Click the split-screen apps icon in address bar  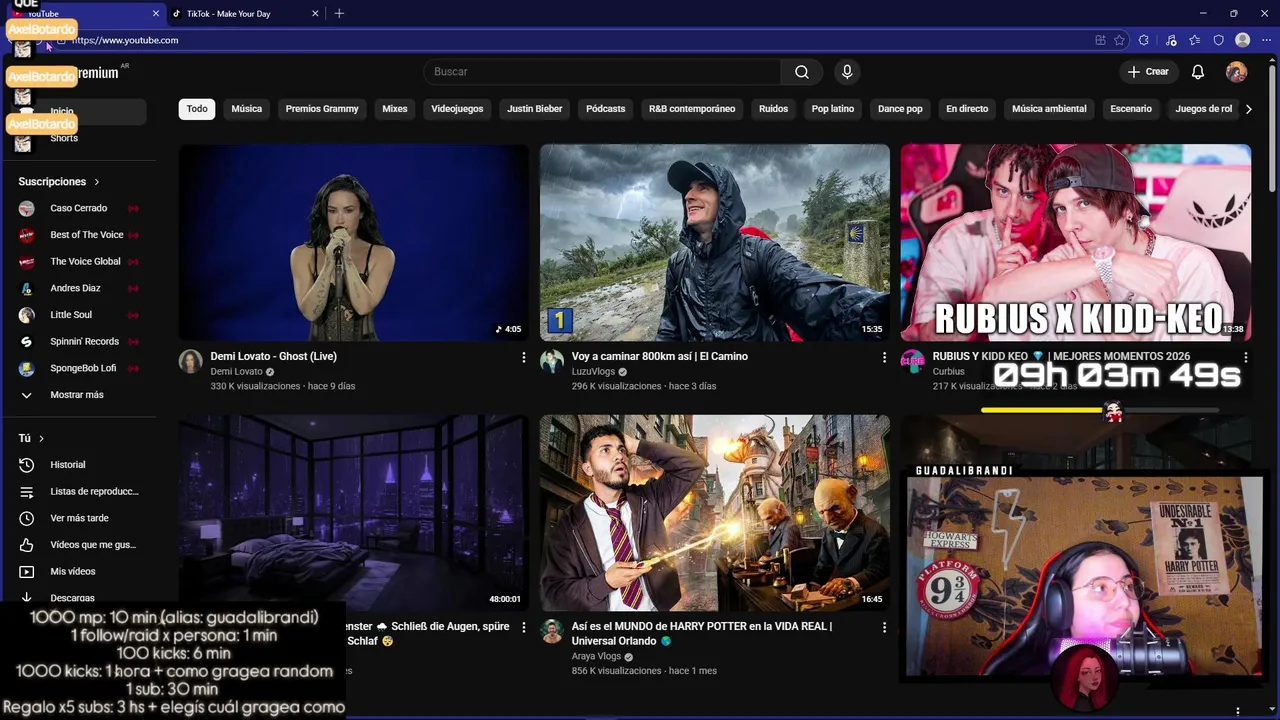point(1100,40)
